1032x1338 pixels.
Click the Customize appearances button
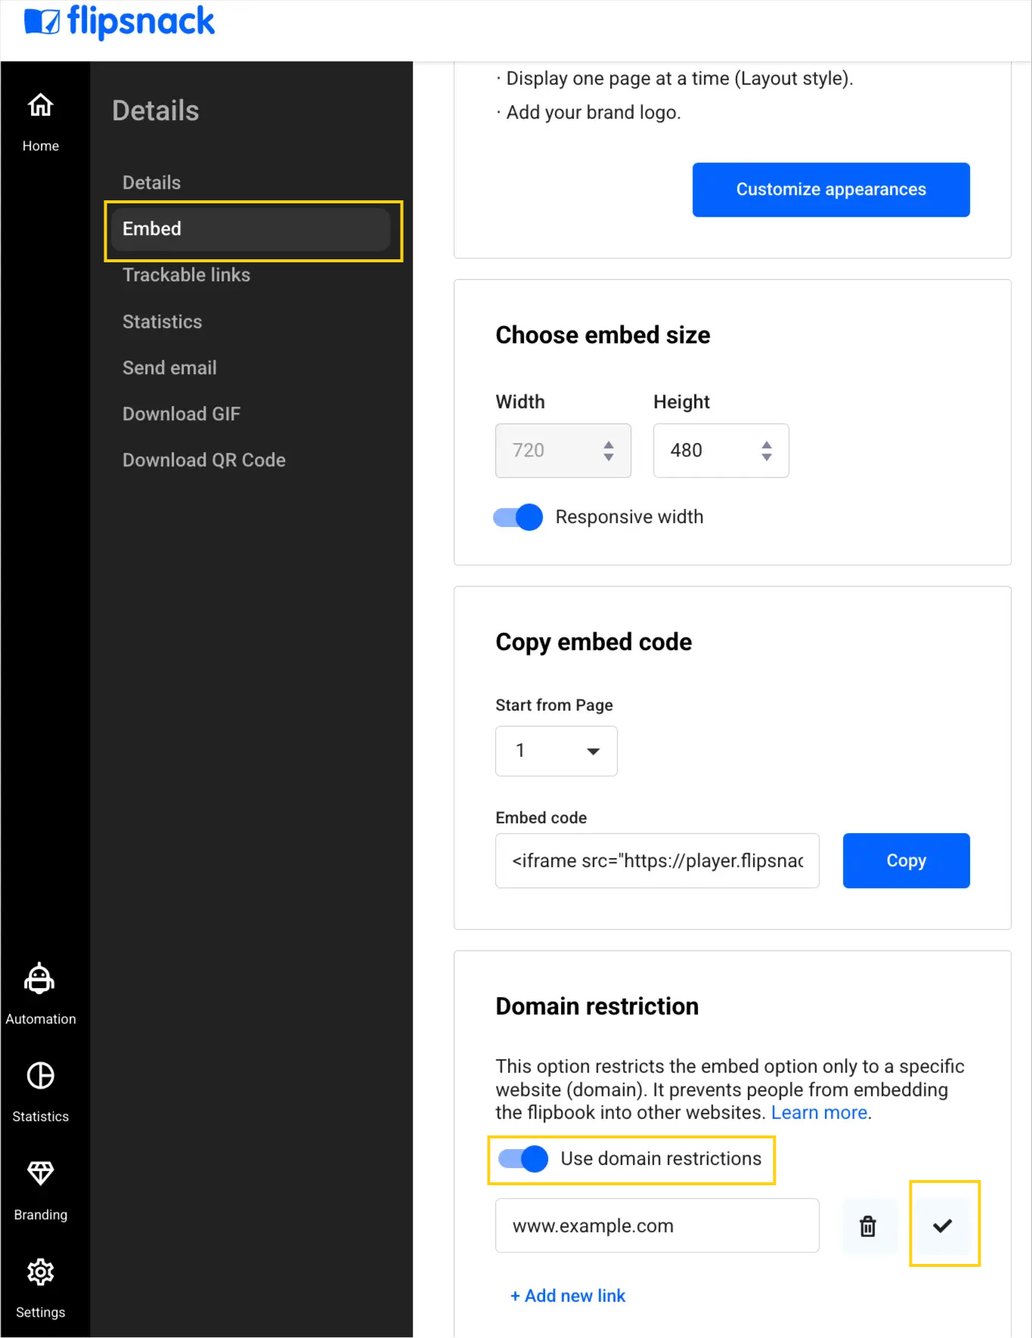pos(830,189)
